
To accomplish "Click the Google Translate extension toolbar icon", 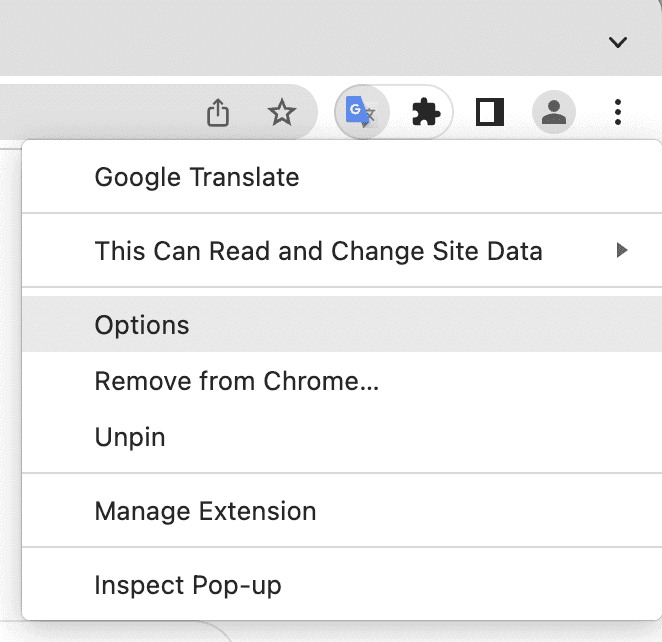I will pyautogui.click(x=359, y=113).
